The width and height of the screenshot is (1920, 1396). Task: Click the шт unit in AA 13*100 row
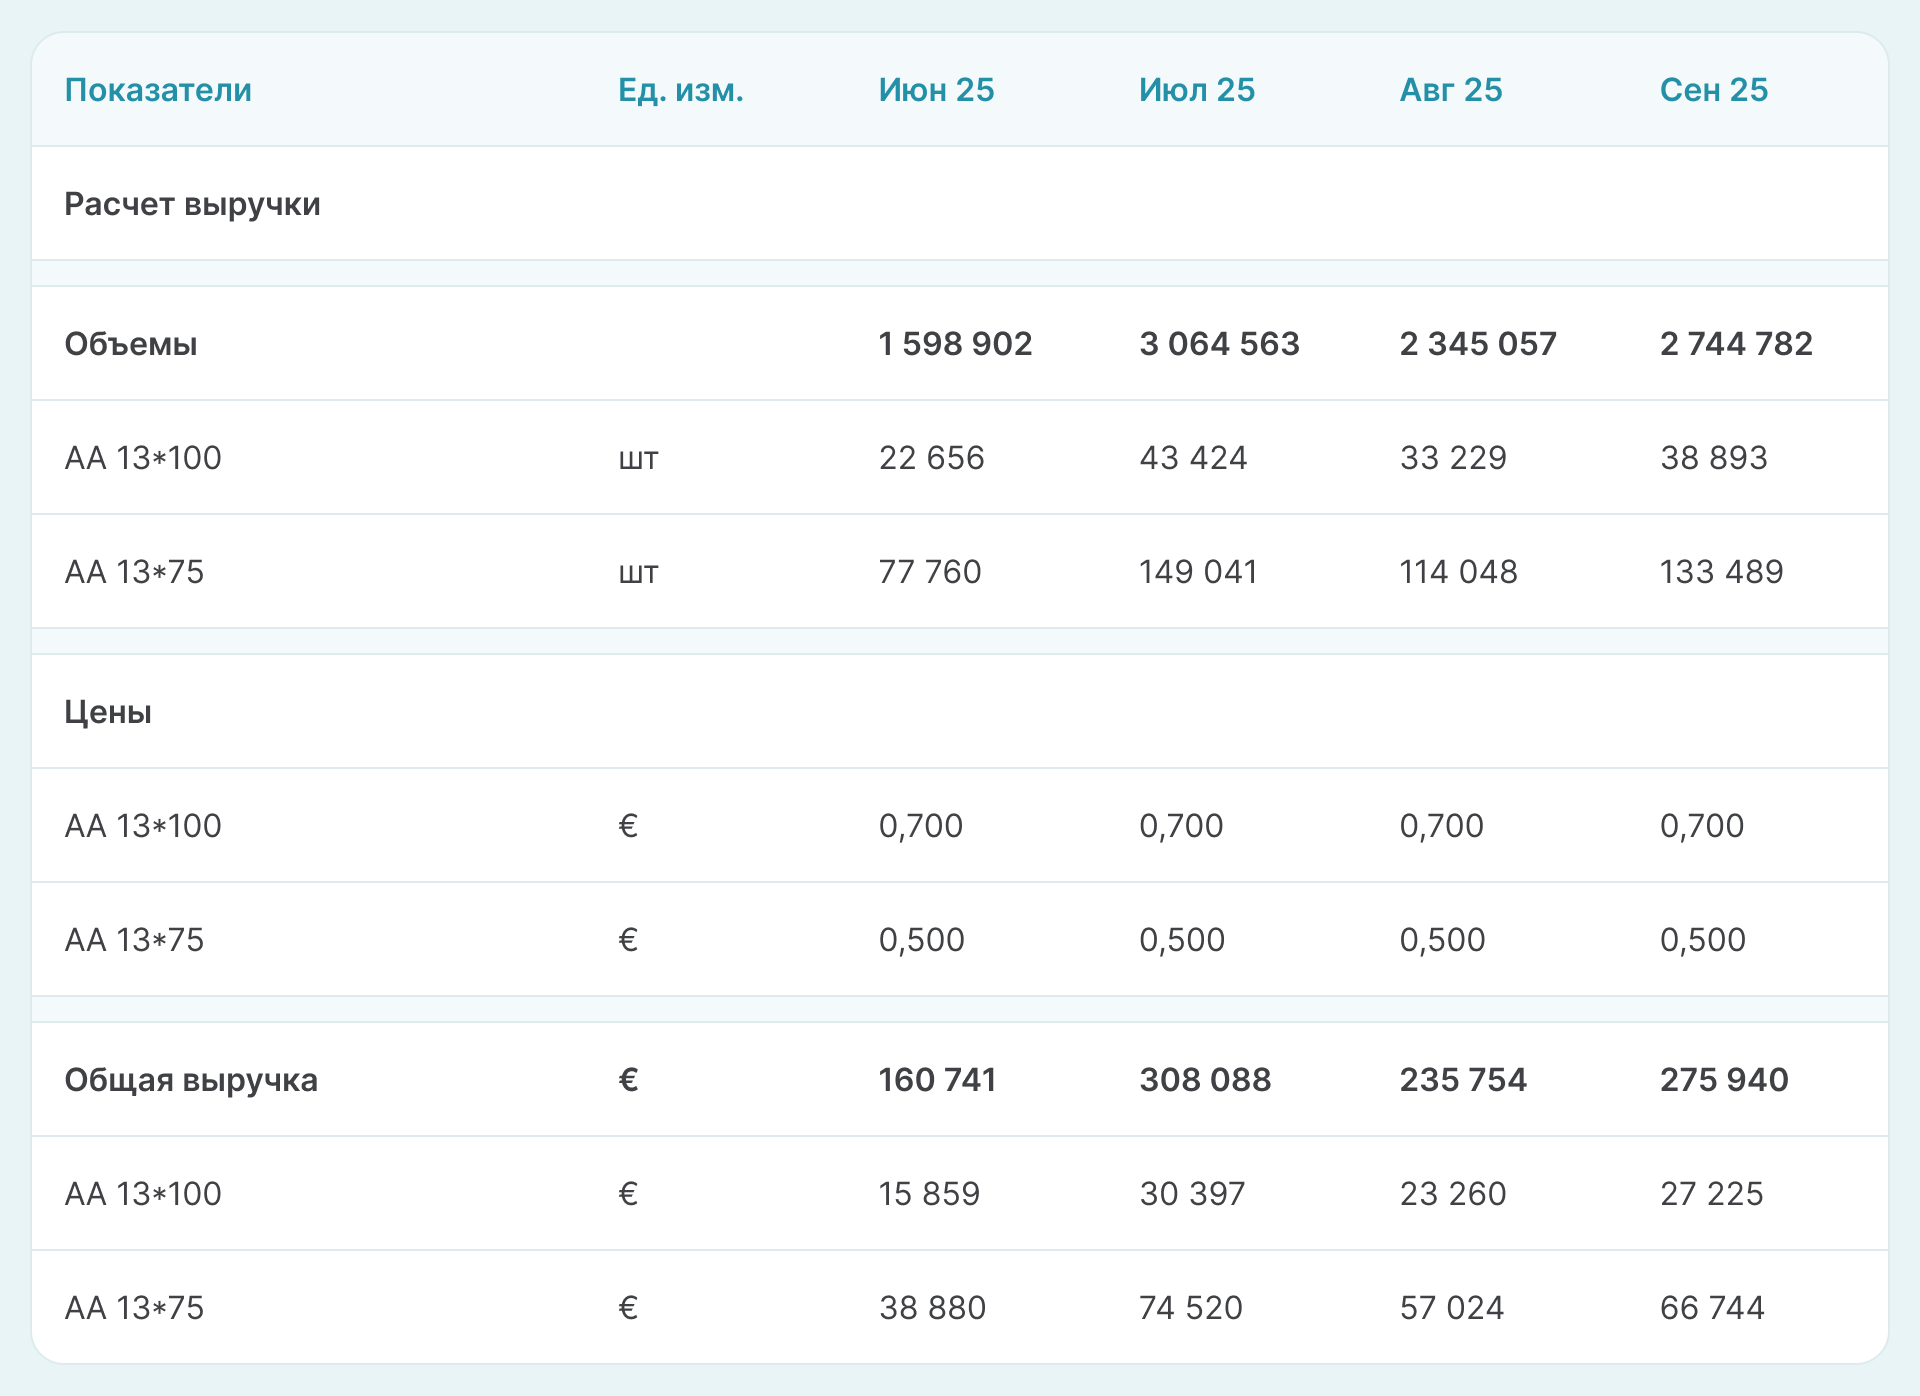coord(638,459)
